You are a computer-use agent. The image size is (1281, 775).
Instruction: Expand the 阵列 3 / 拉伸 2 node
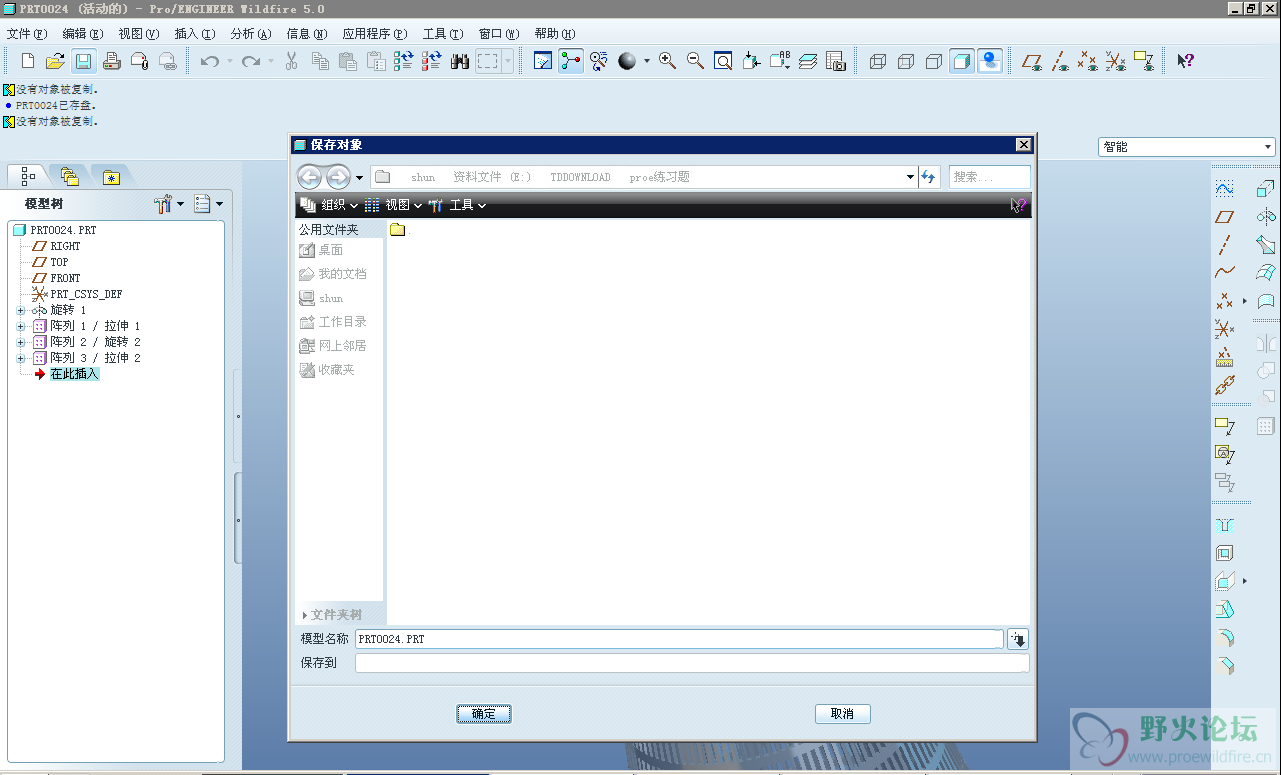click(21, 358)
